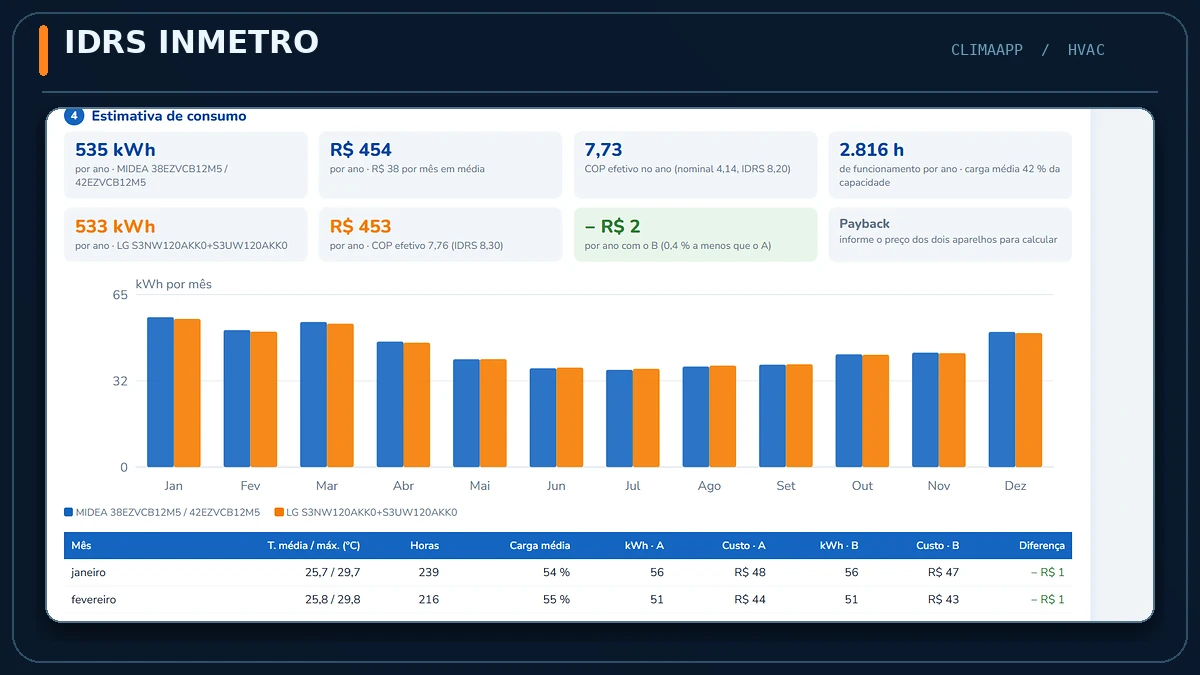Select the 'Estimativa de consumo' section heading

click(x=169, y=116)
